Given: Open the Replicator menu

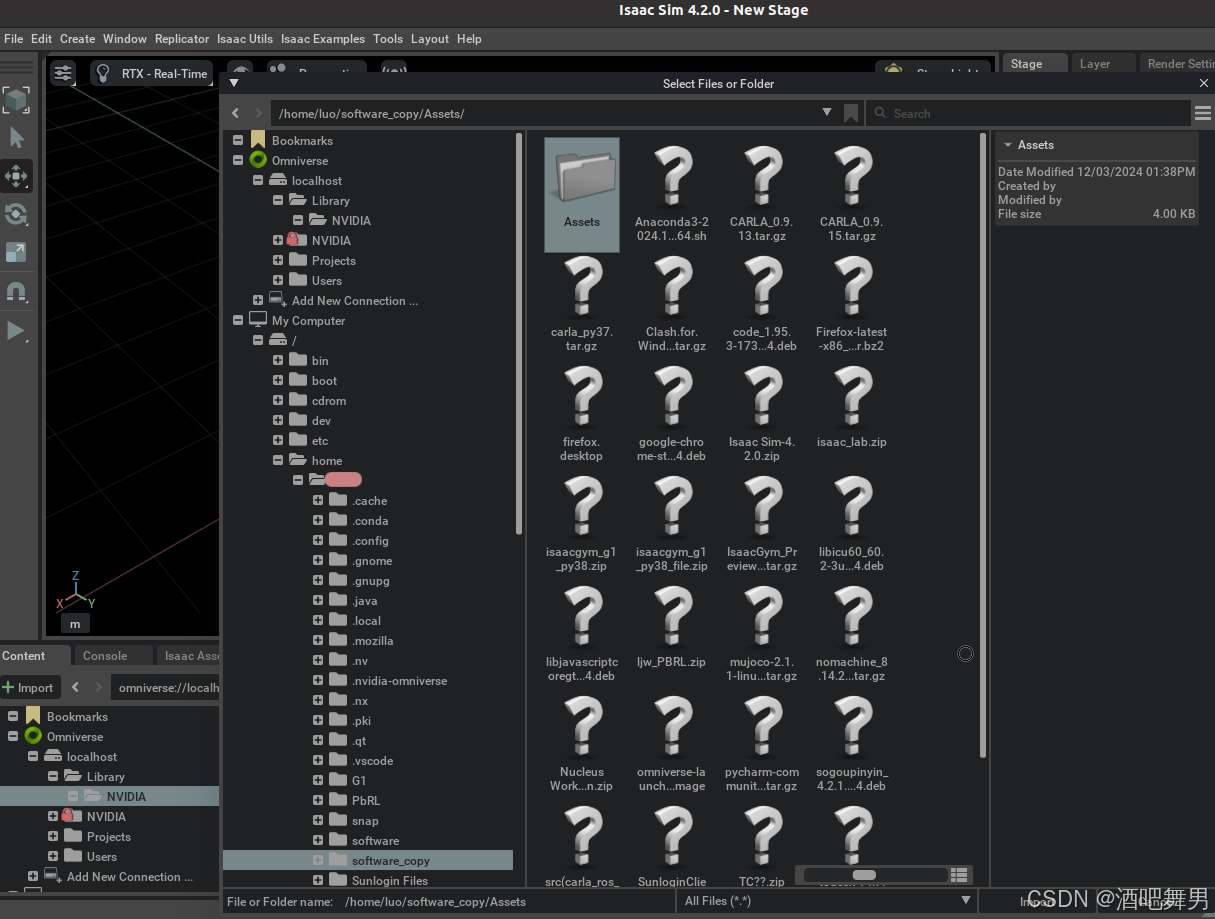Looking at the screenshot, I should 182,39.
